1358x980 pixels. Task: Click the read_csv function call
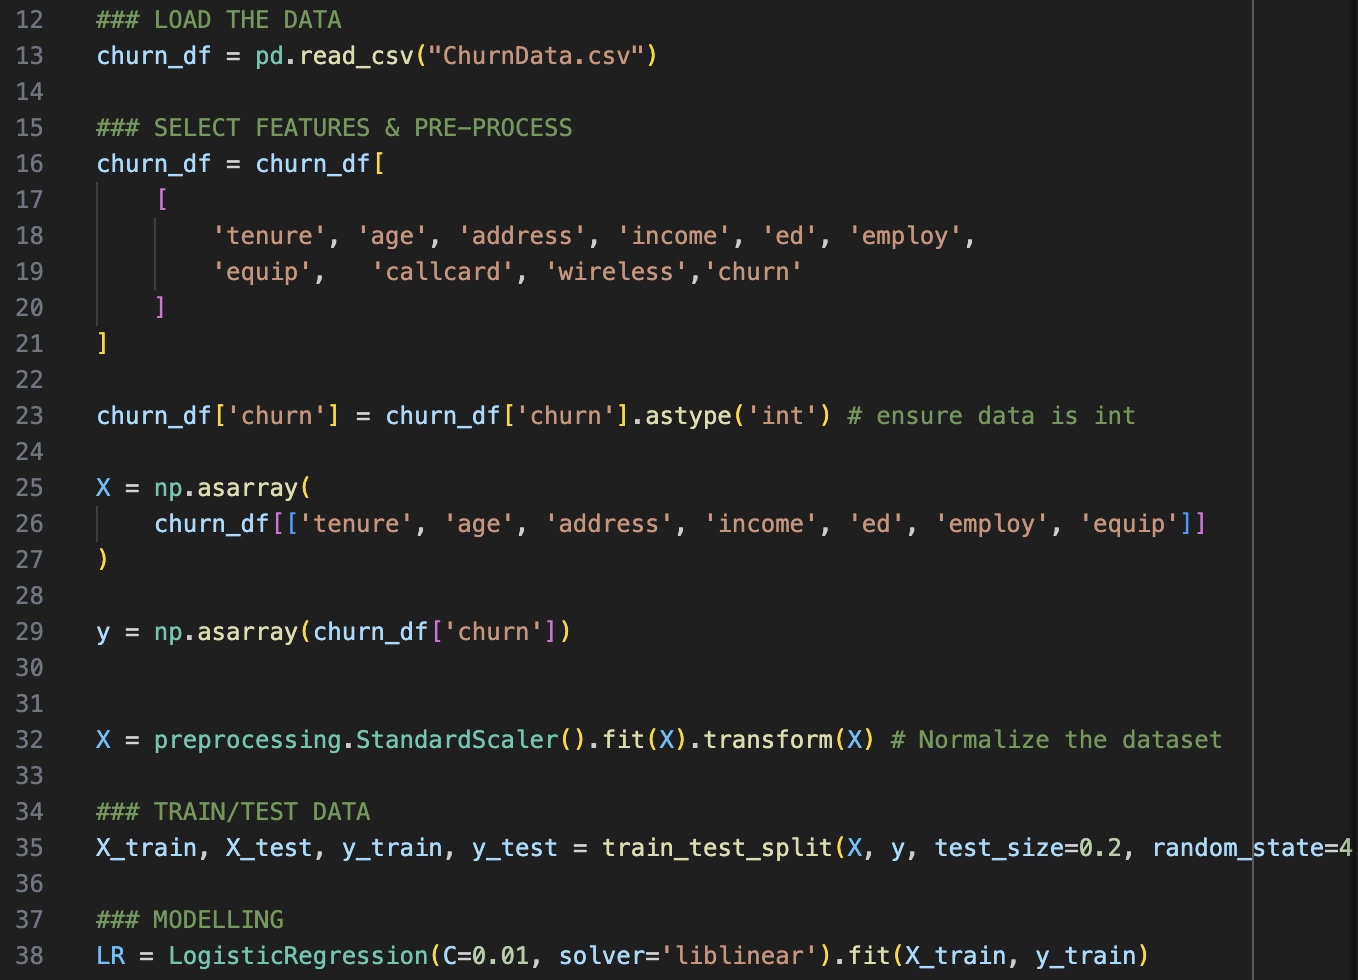point(356,56)
